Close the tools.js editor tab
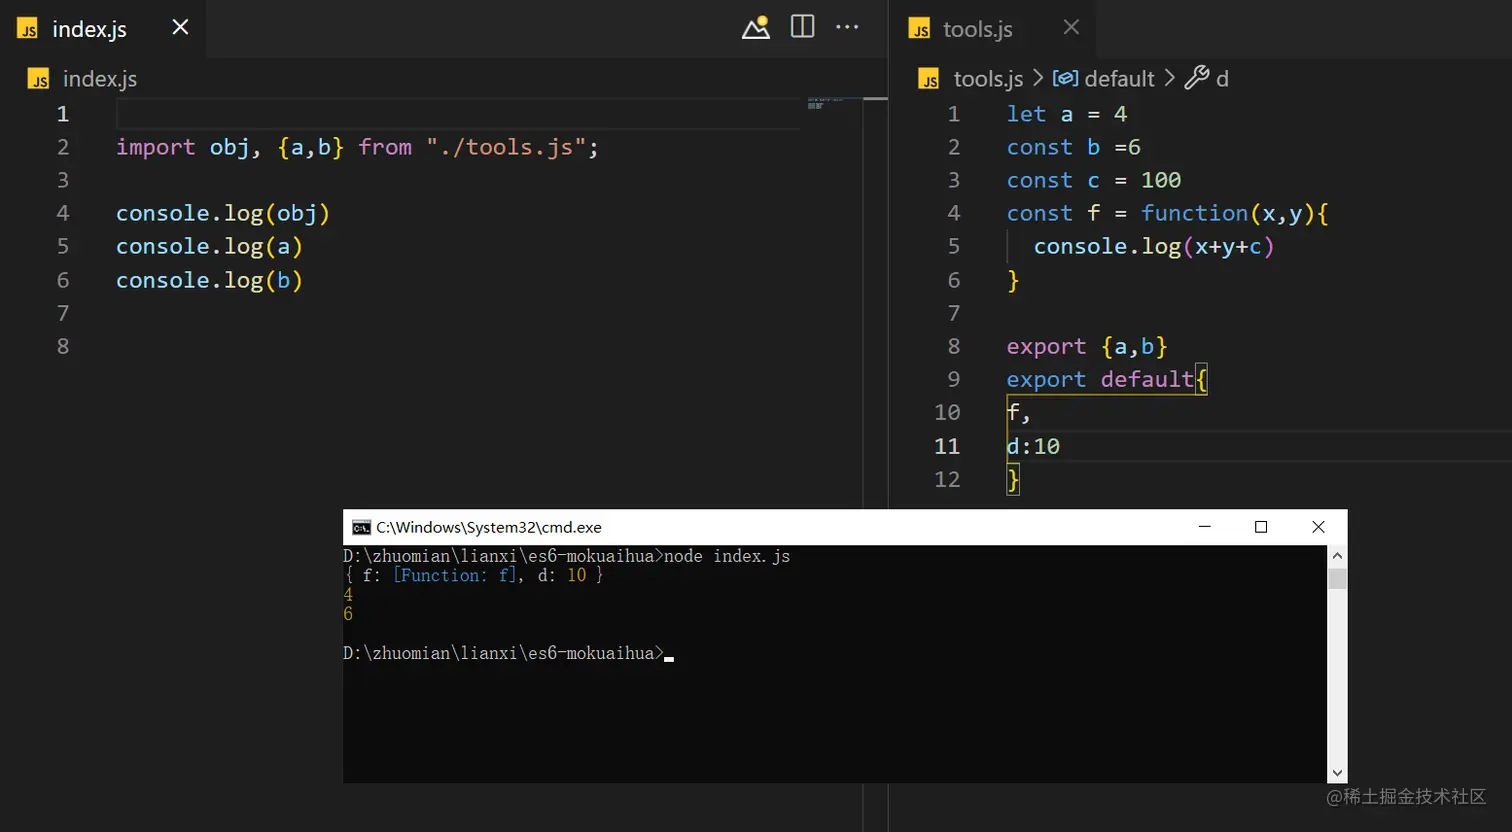 pyautogui.click(x=1071, y=27)
